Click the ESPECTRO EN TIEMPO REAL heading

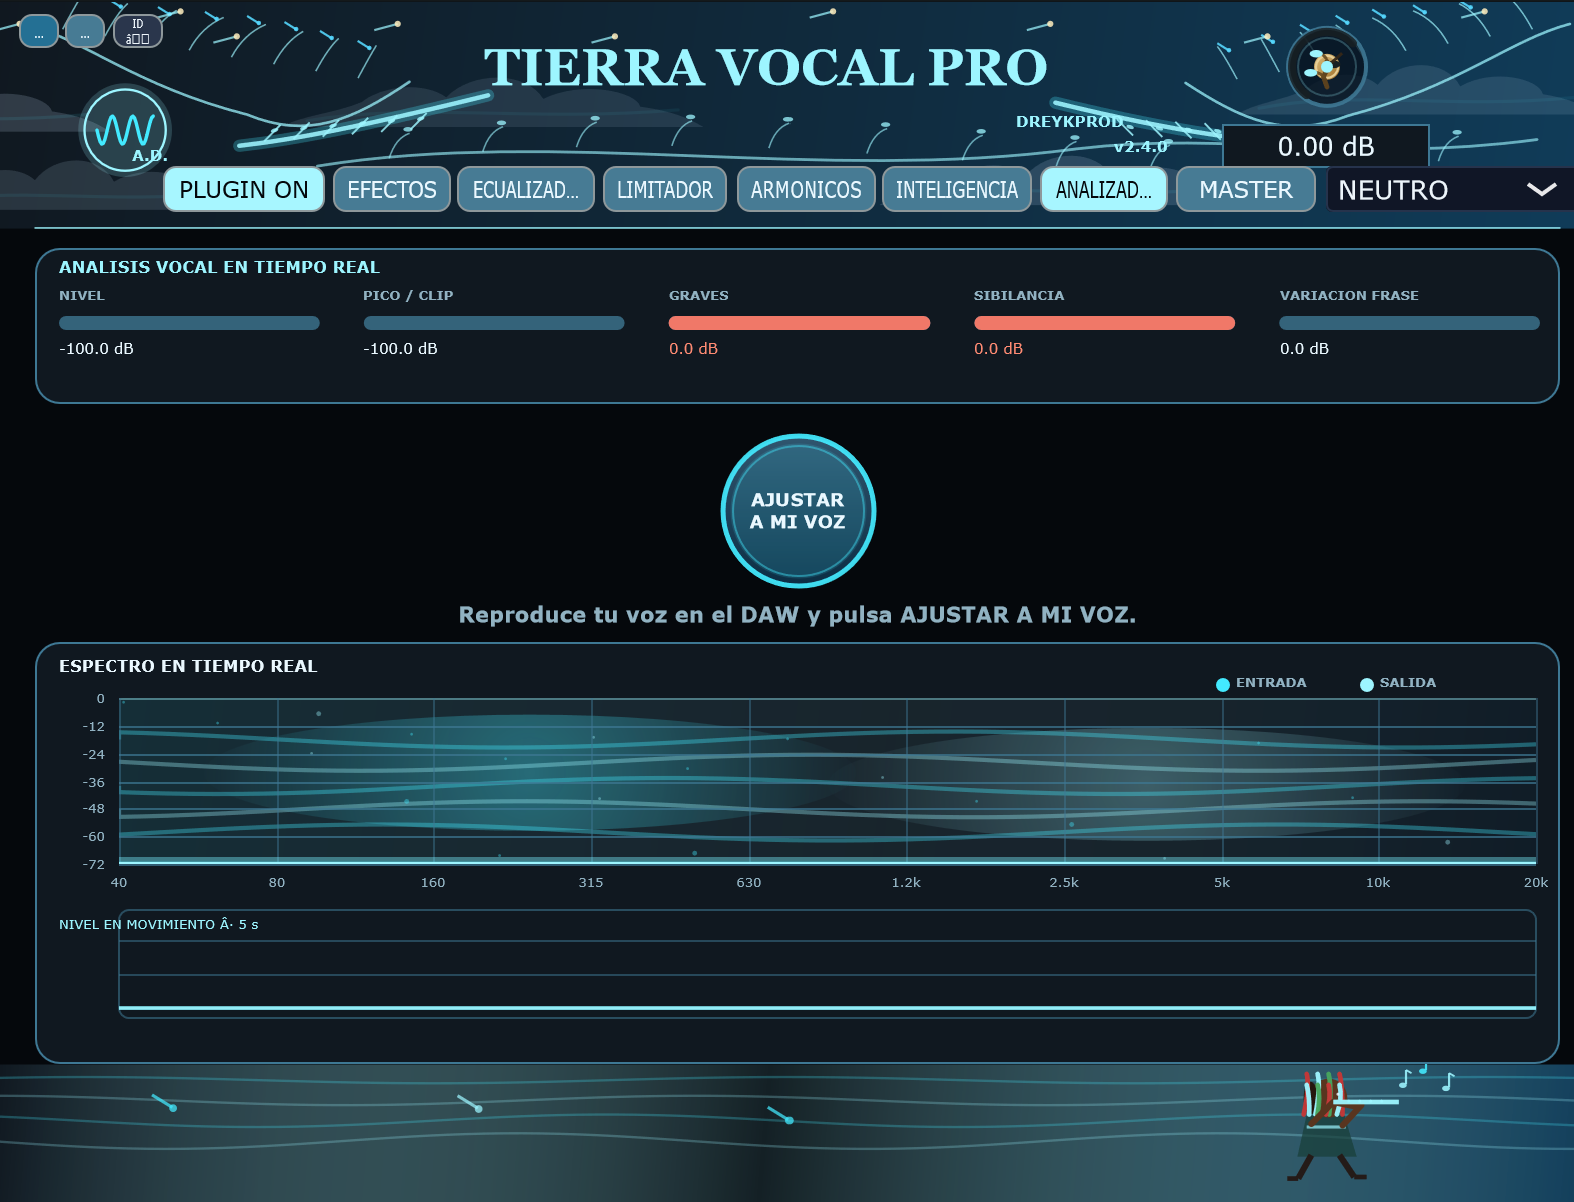(188, 666)
